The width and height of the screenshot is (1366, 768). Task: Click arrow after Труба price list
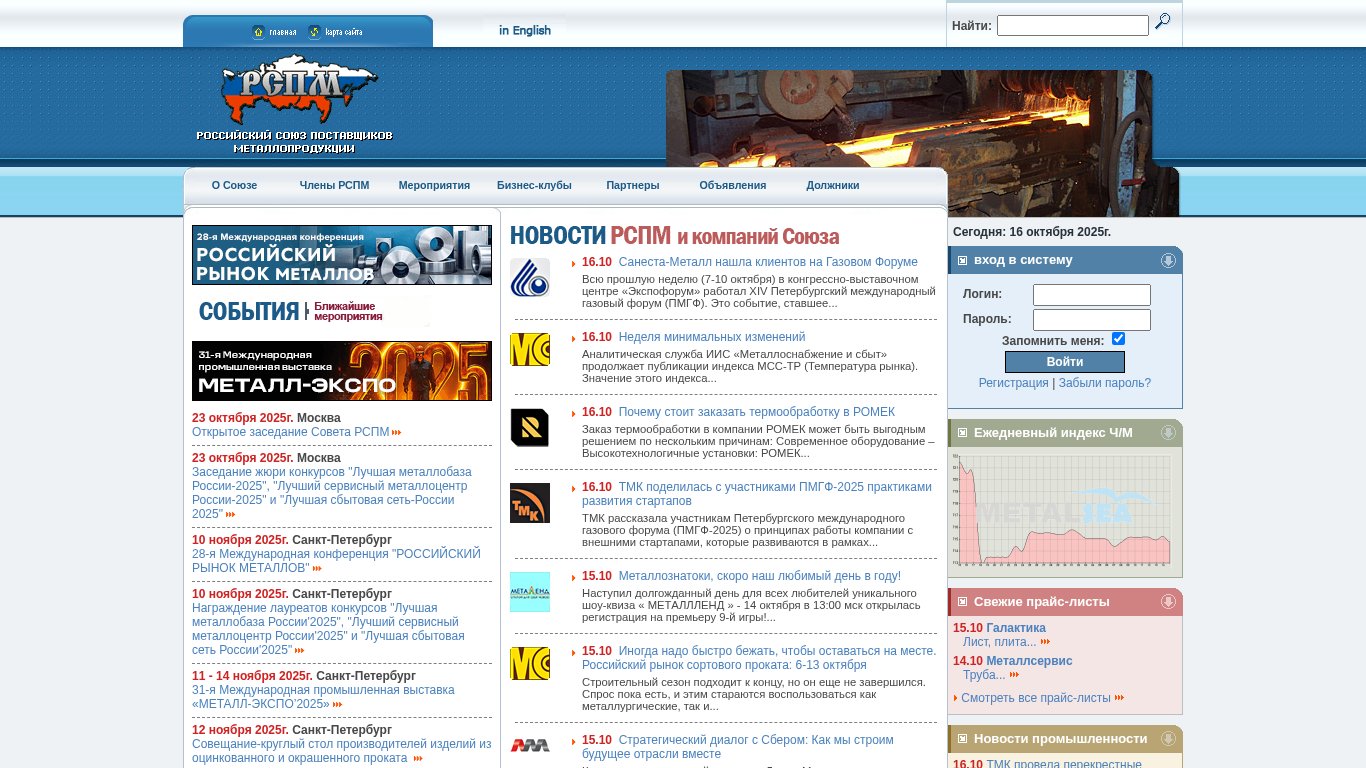1015,675
